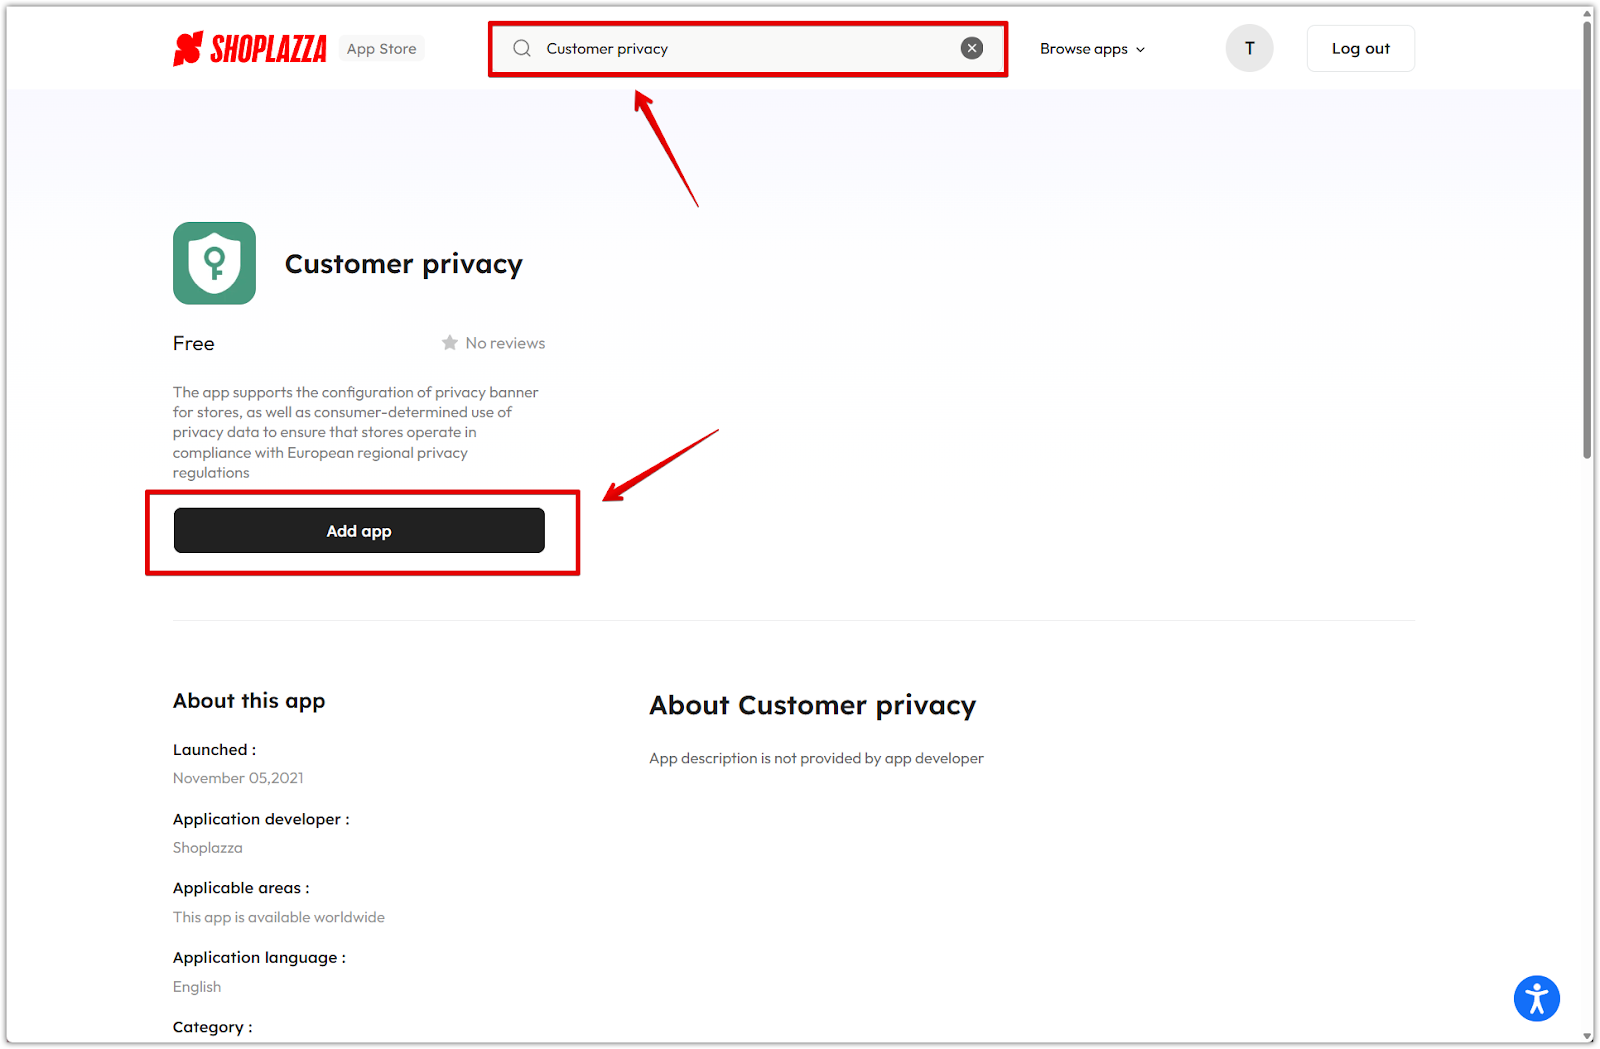The width and height of the screenshot is (1600, 1049).
Task: Click the No reviews text
Action: tap(505, 343)
